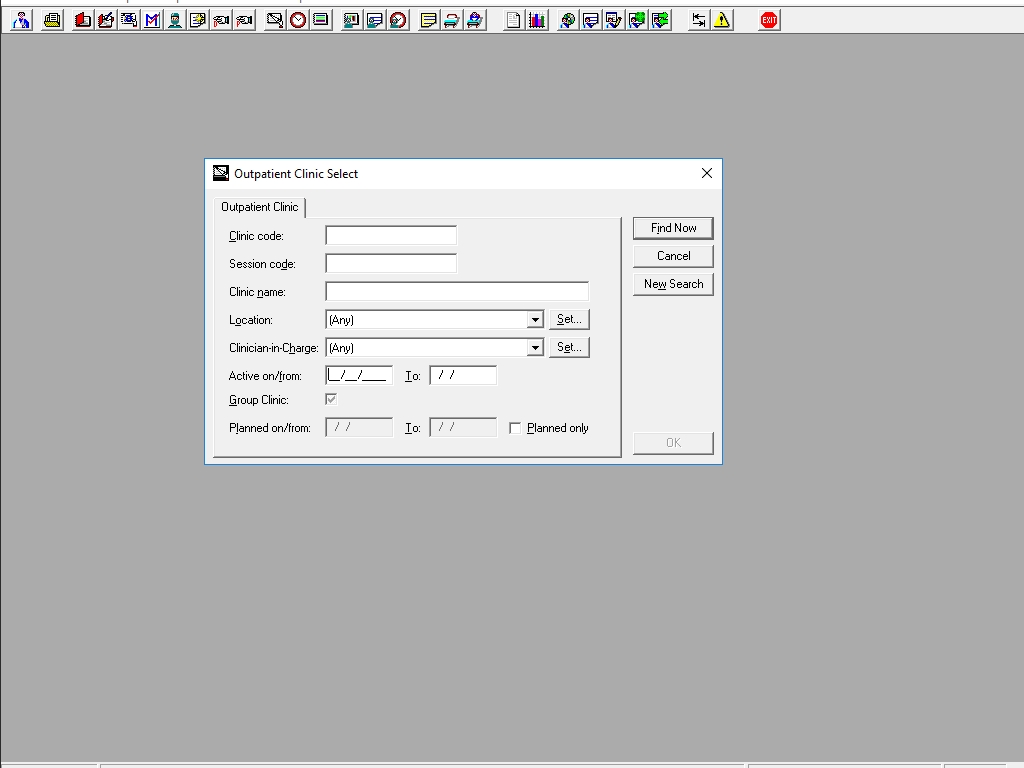Click the patient in bed icon
1024x768 pixels.
(475, 20)
